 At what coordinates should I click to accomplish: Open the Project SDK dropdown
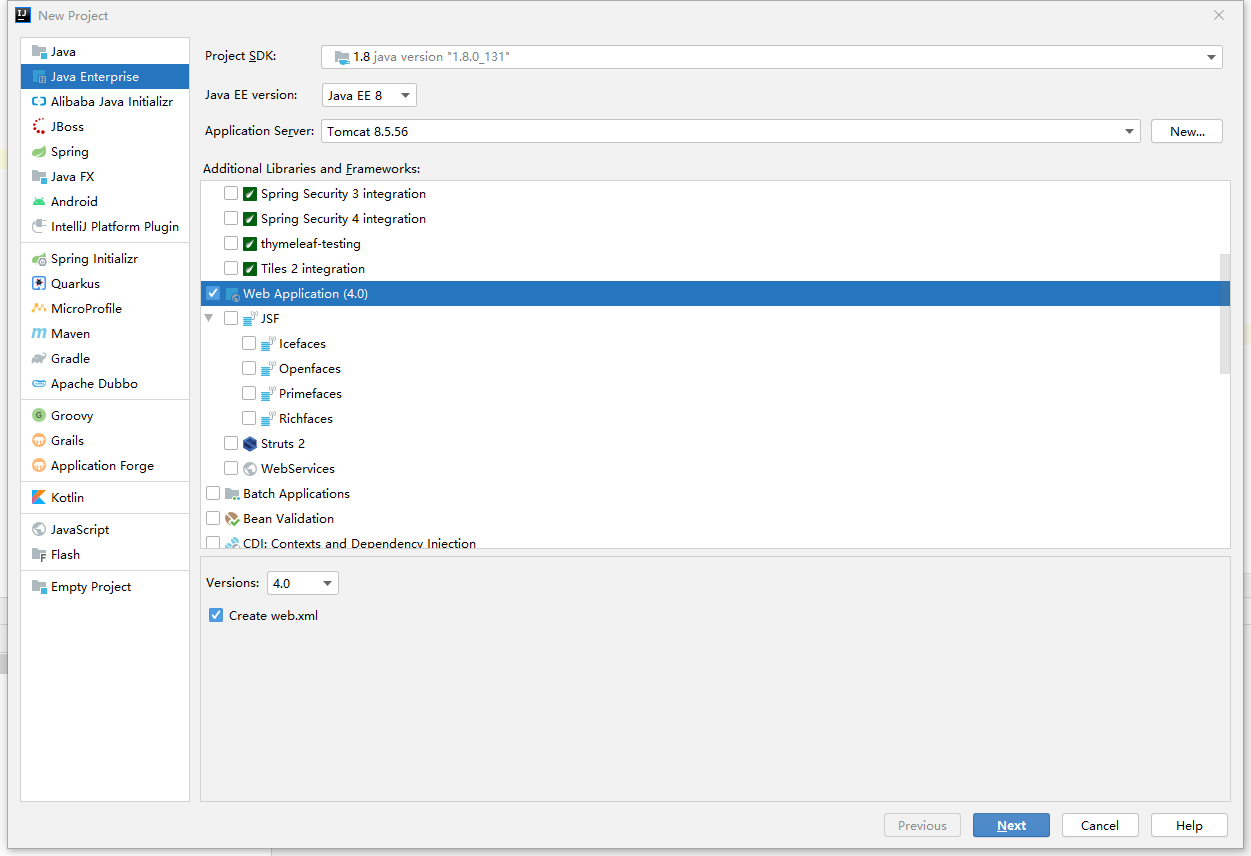pos(771,57)
